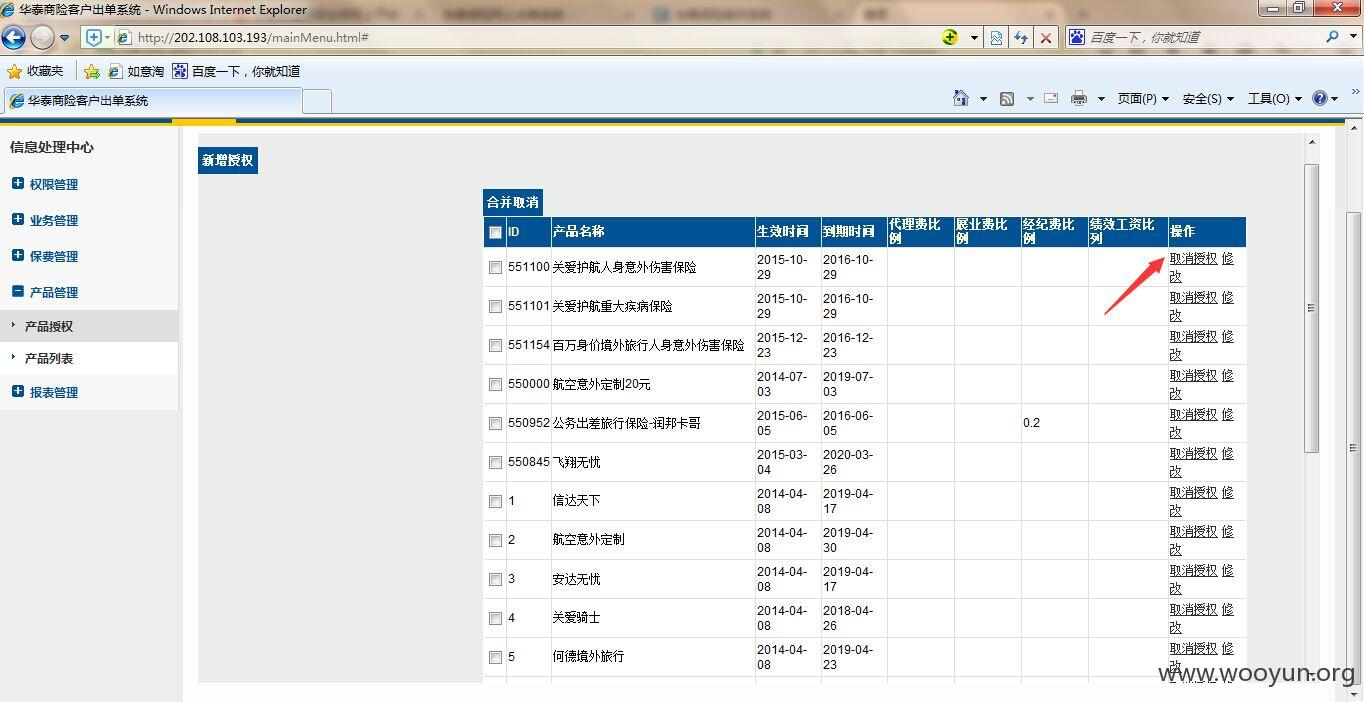This screenshot has width=1364, height=702.
Task: Open the 百度一下，你就知道 favorites link
Action: [236, 71]
